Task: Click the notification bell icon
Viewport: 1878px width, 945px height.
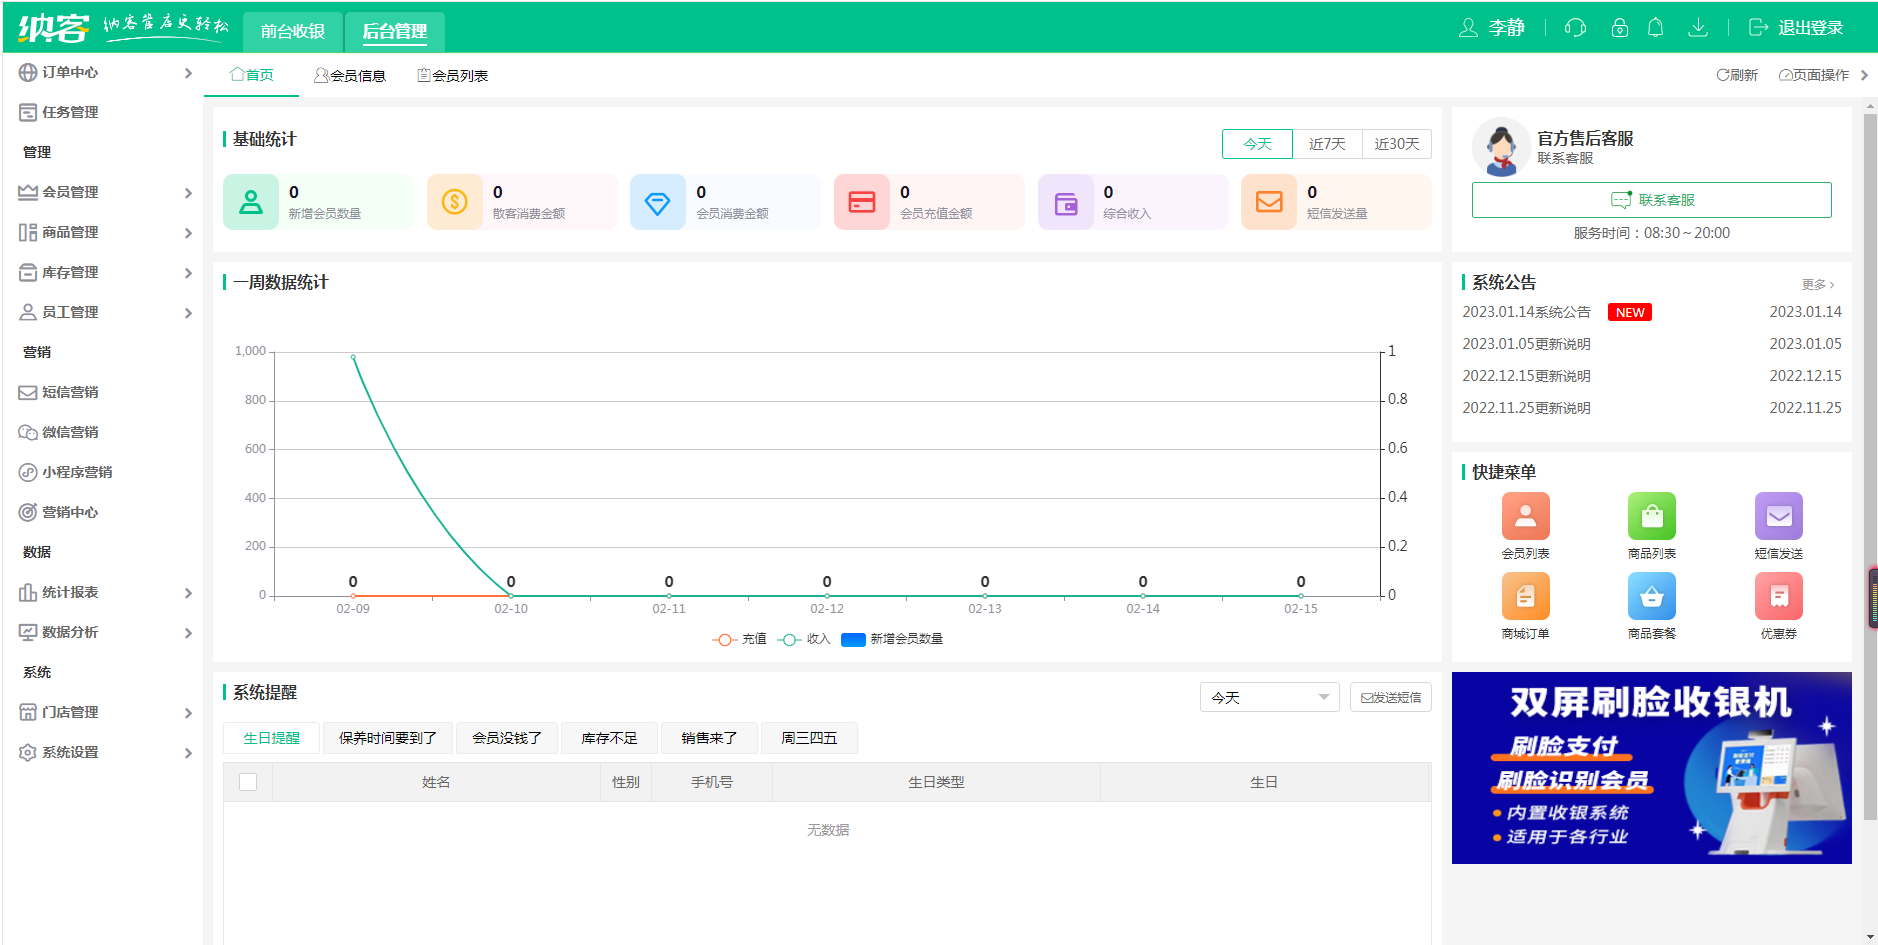Action: [1655, 27]
